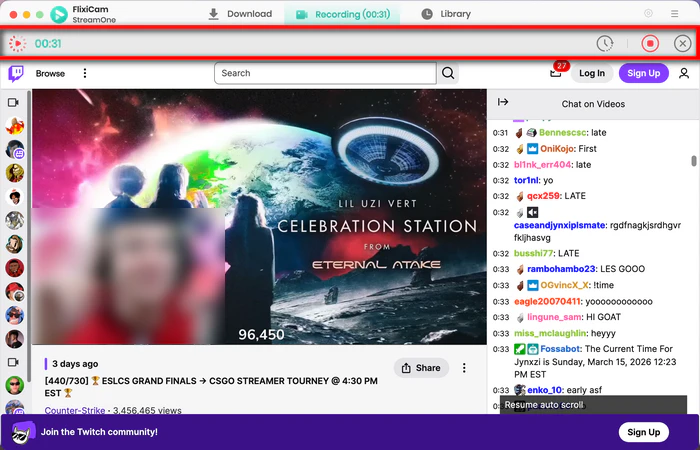Click chat username OniKojo
This screenshot has height=450, width=700.
pos(557,149)
